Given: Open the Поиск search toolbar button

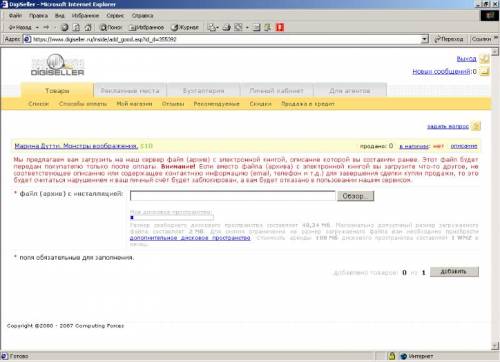Looking at the screenshot, I should [x=111, y=27].
